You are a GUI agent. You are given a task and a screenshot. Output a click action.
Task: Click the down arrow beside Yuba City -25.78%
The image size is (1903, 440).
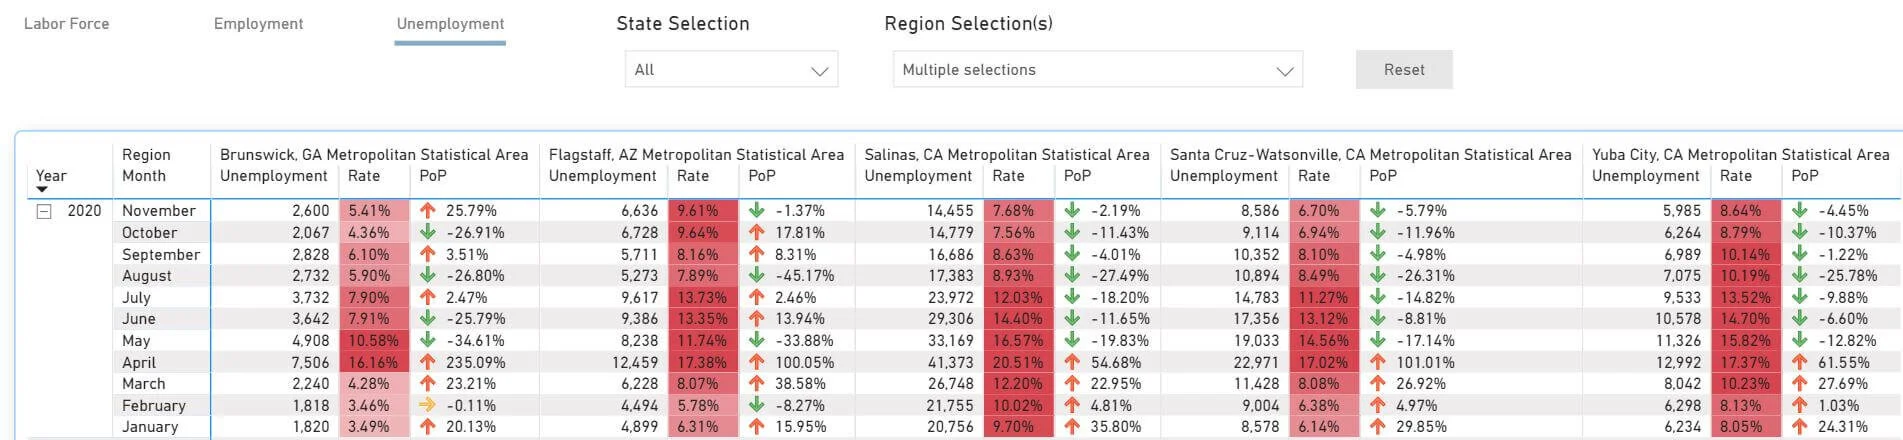[x=1800, y=276]
